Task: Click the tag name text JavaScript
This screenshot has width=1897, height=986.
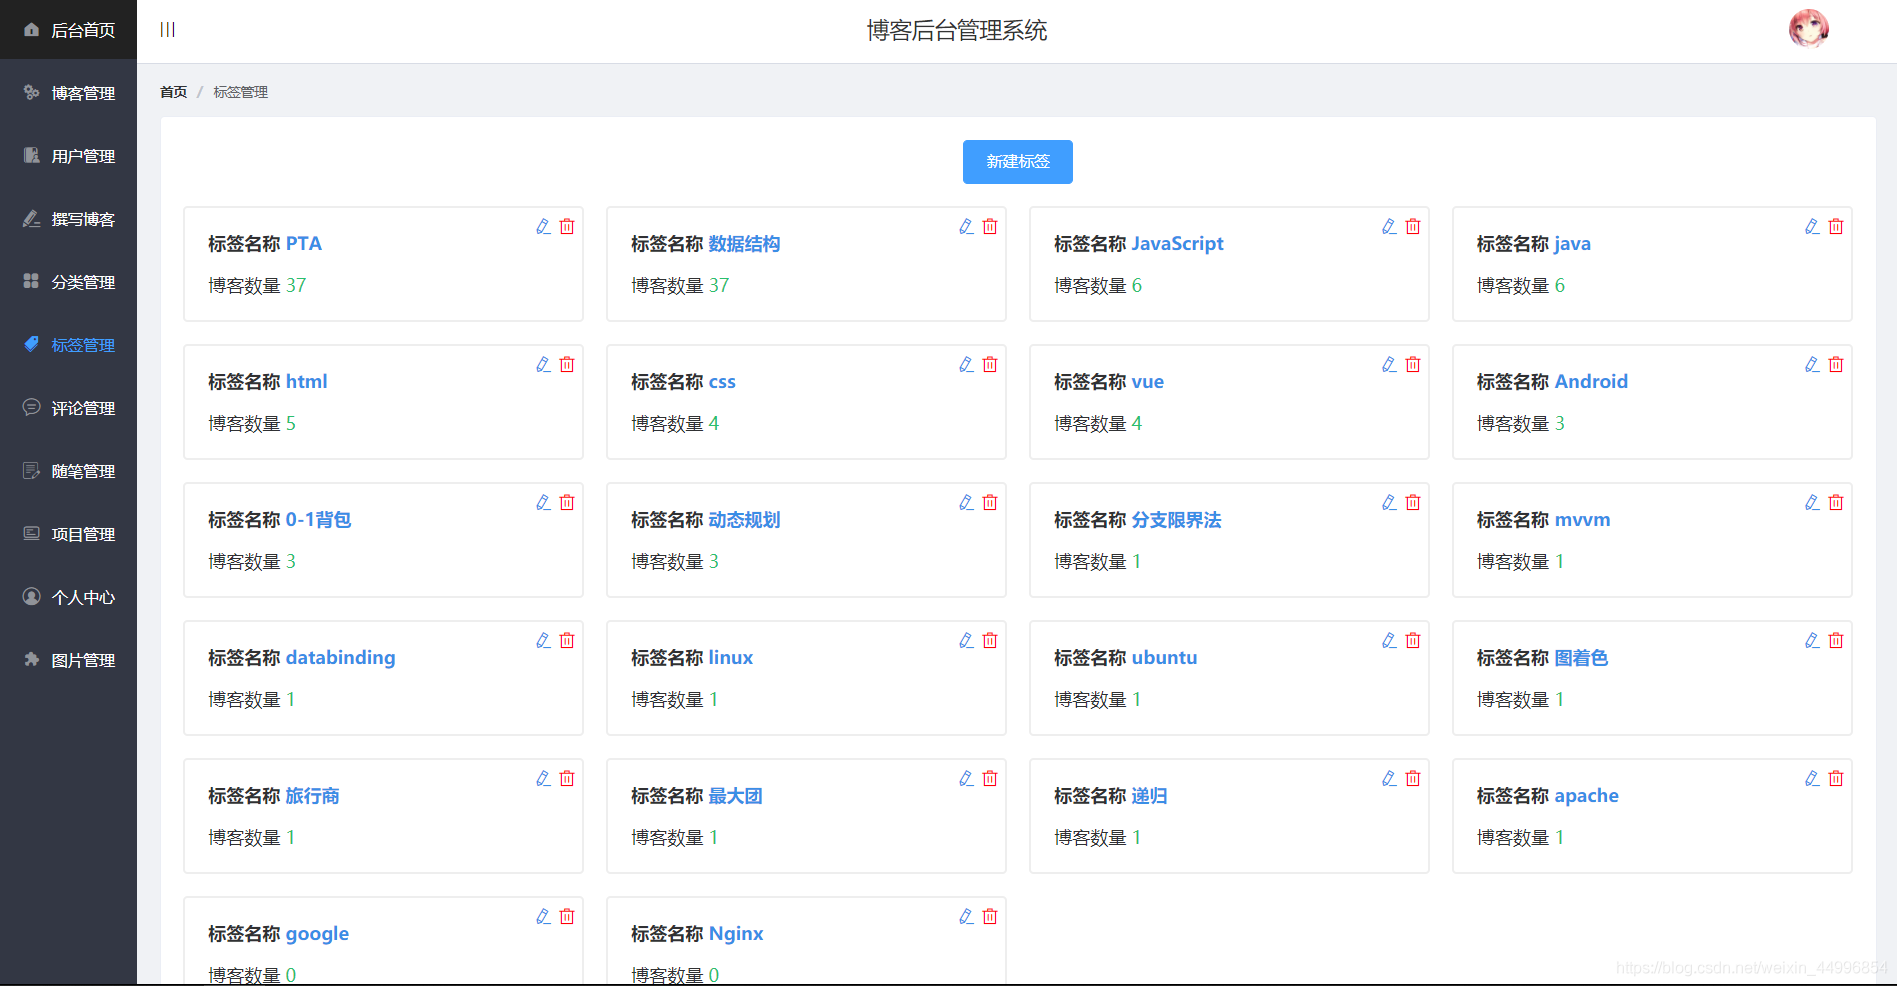Action: coord(1177,244)
